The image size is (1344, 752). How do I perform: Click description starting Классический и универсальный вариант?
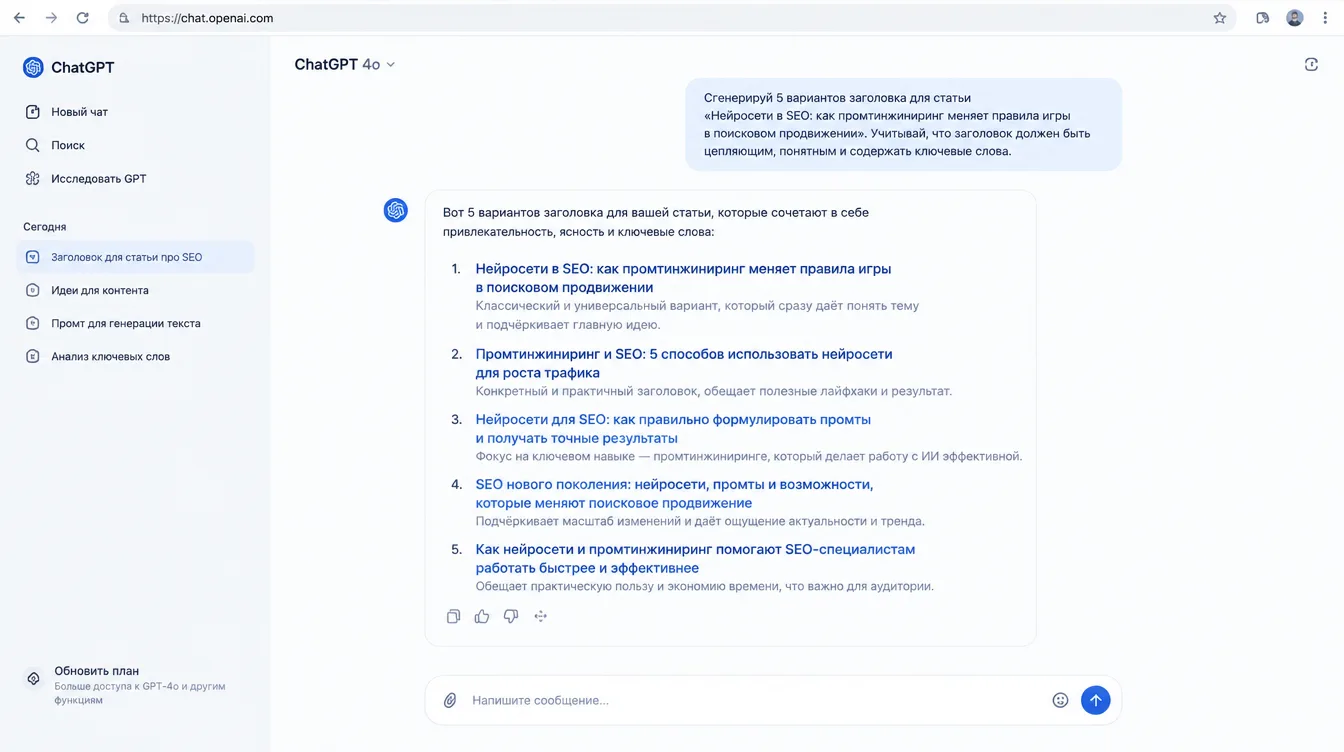click(697, 315)
